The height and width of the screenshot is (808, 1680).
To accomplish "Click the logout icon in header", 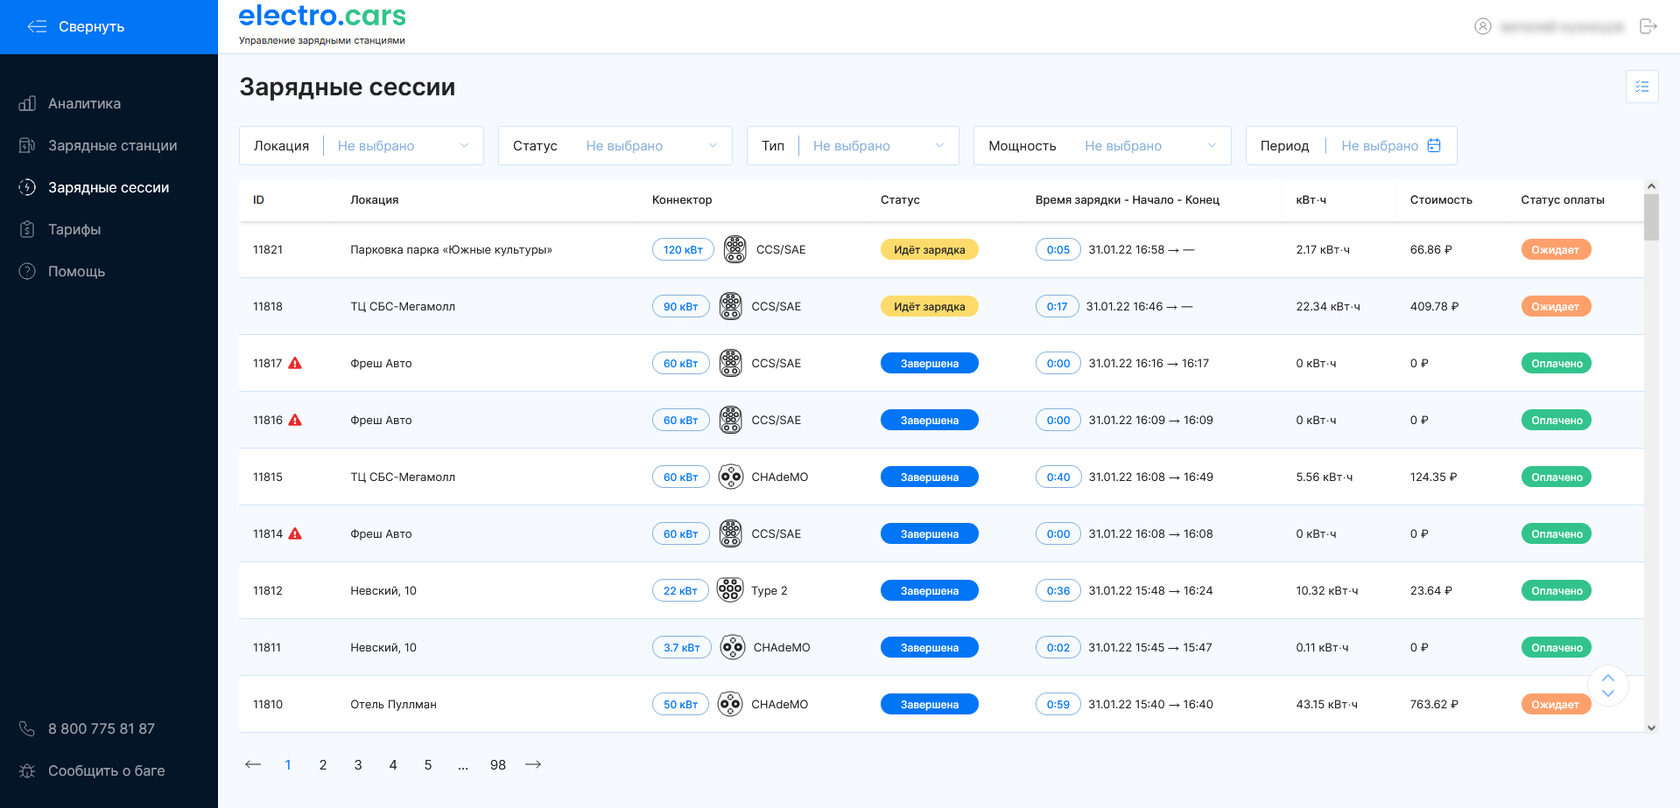I will pyautogui.click(x=1648, y=26).
